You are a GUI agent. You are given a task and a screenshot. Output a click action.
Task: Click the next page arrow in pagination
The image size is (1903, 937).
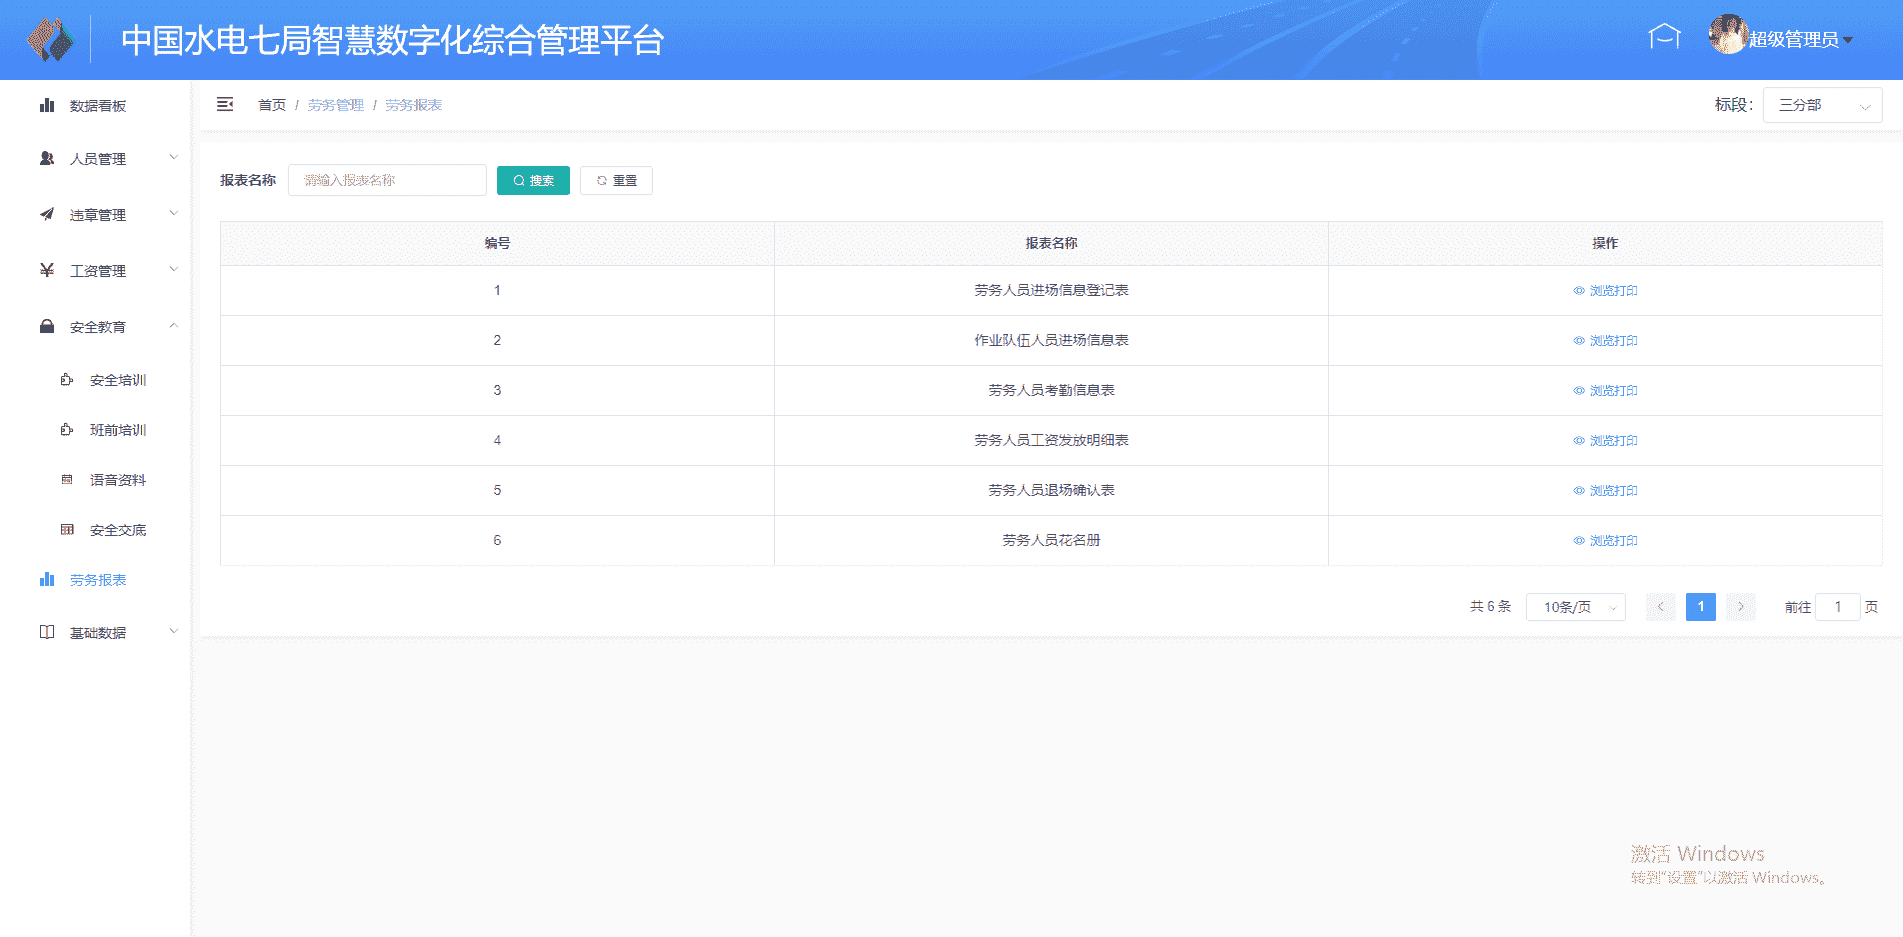coord(1740,607)
